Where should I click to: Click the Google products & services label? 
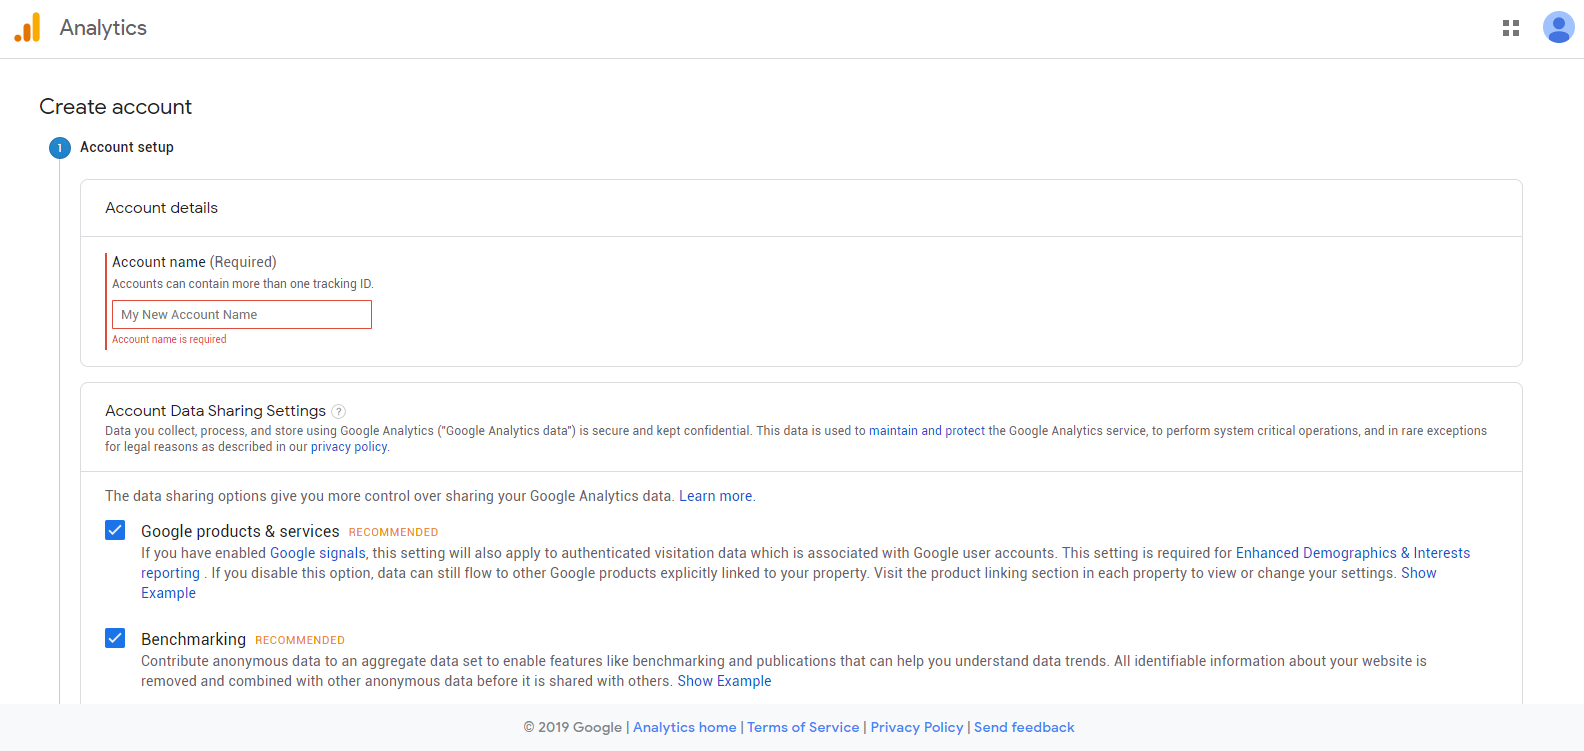pyautogui.click(x=240, y=531)
